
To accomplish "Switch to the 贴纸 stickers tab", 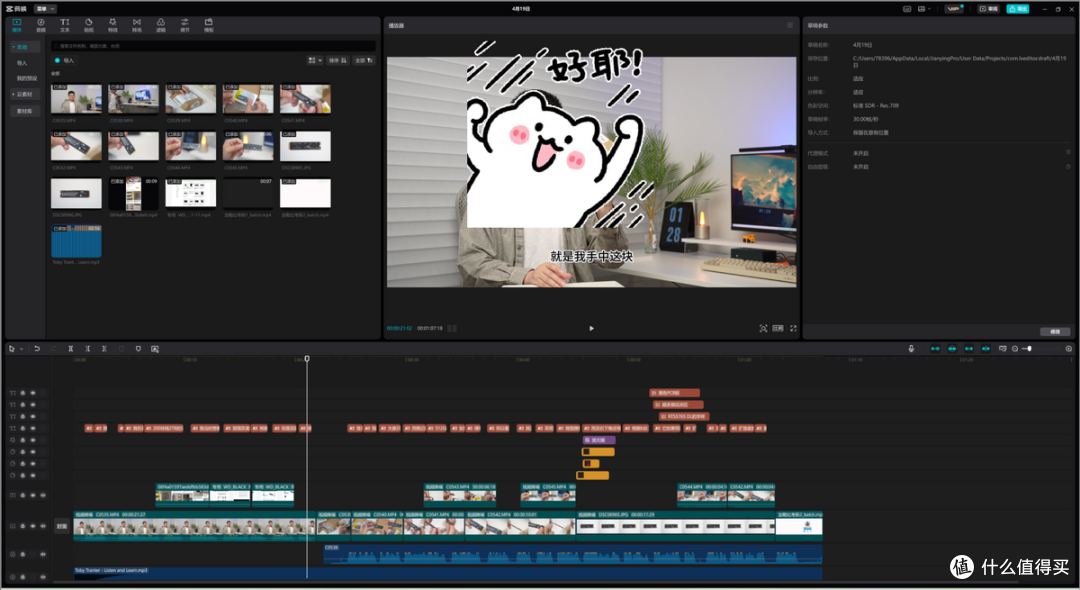I will pos(89,25).
